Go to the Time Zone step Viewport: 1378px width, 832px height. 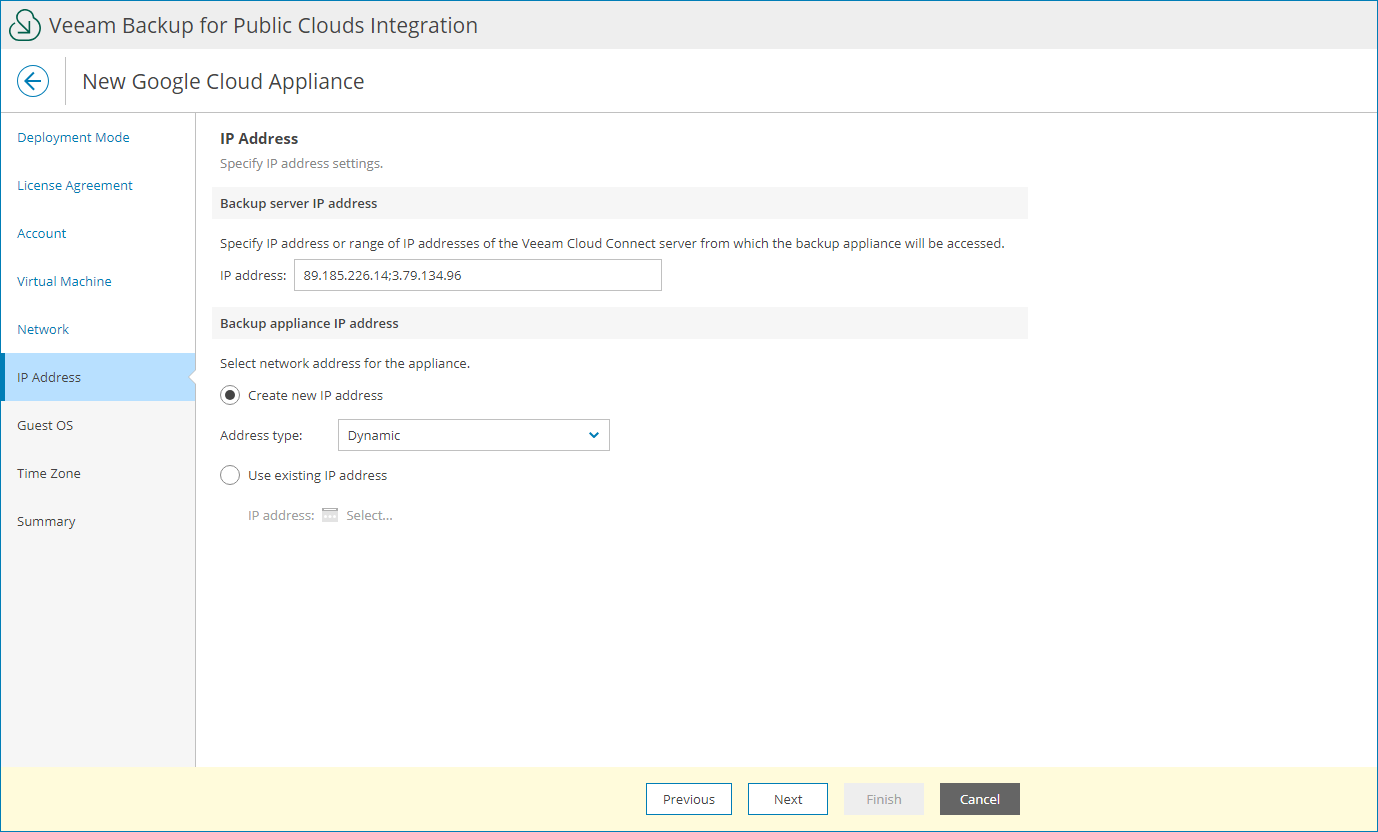tap(48, 473)
